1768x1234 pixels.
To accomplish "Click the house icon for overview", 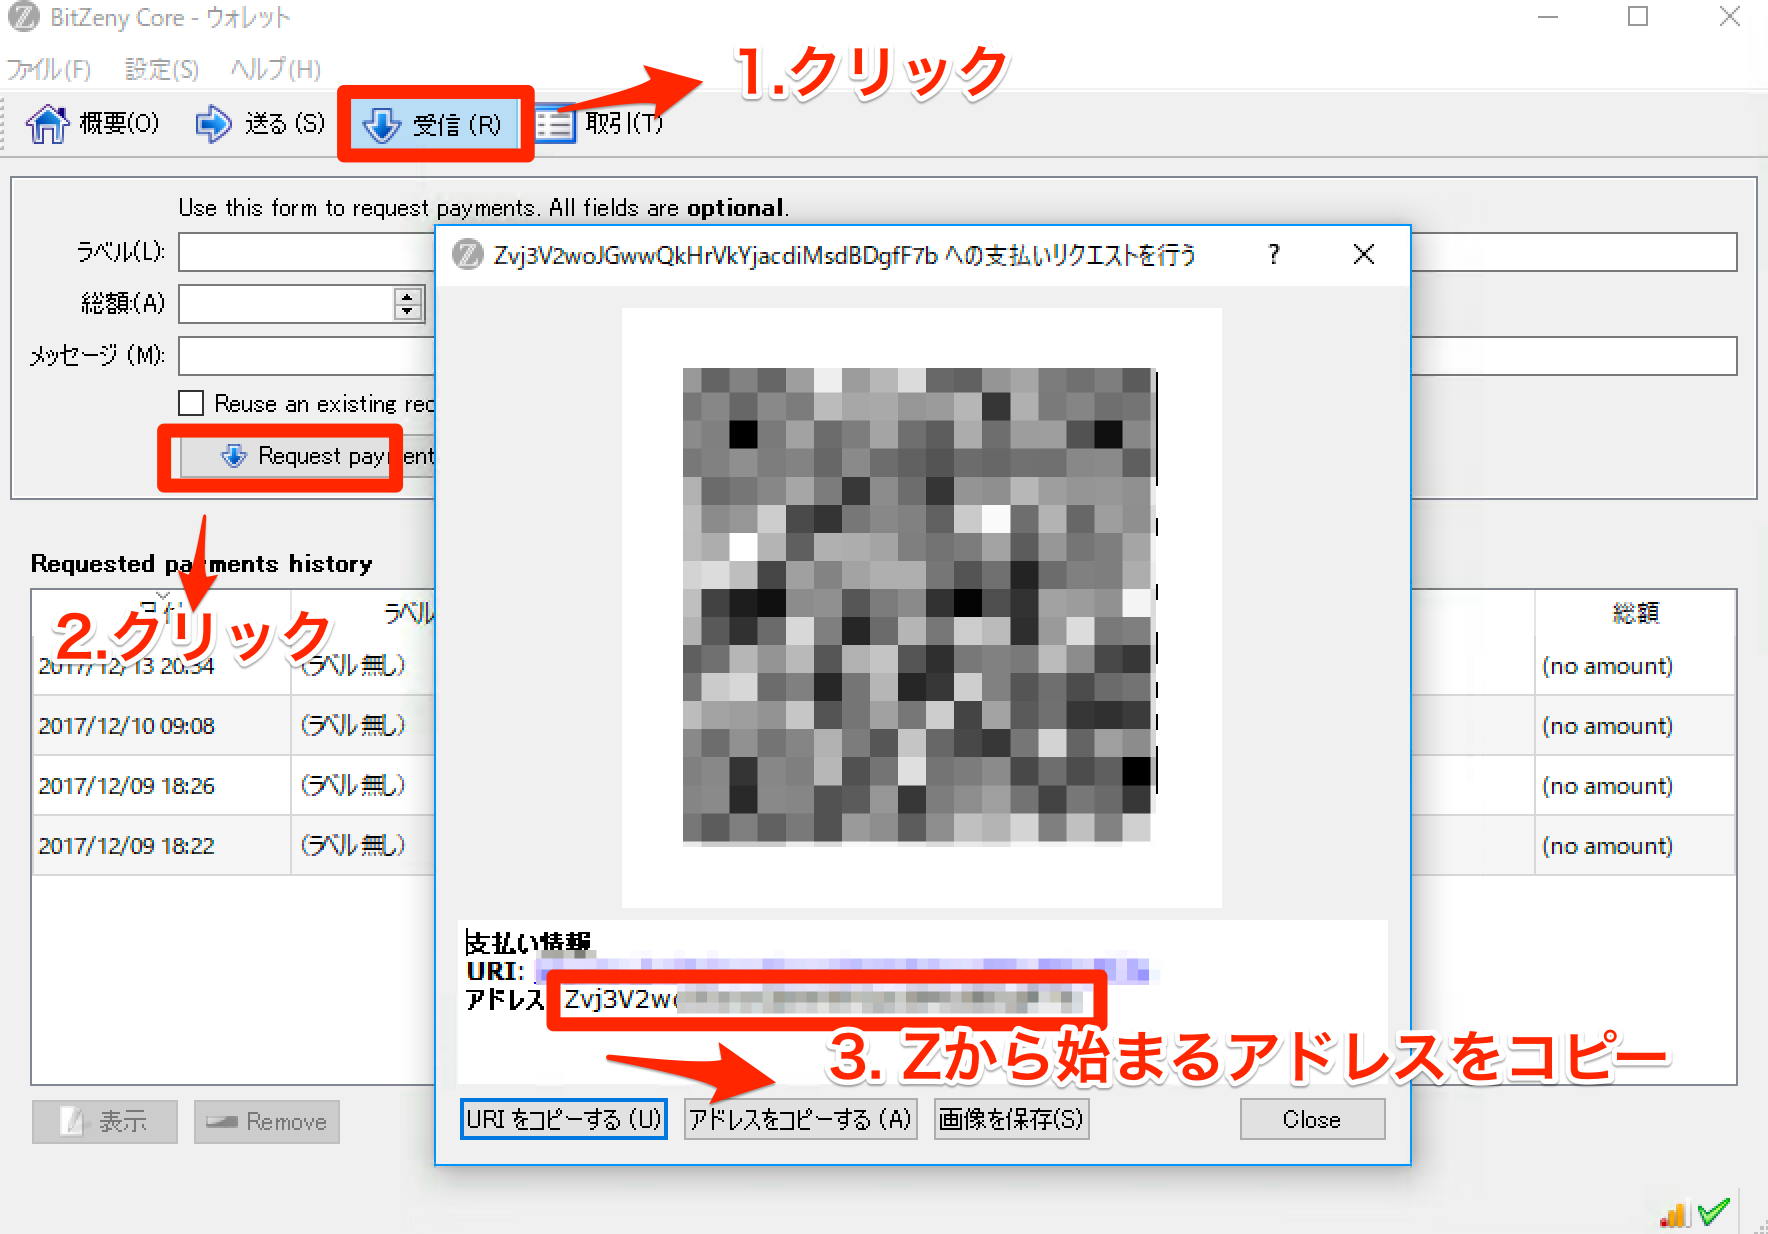I will (47, 124).
